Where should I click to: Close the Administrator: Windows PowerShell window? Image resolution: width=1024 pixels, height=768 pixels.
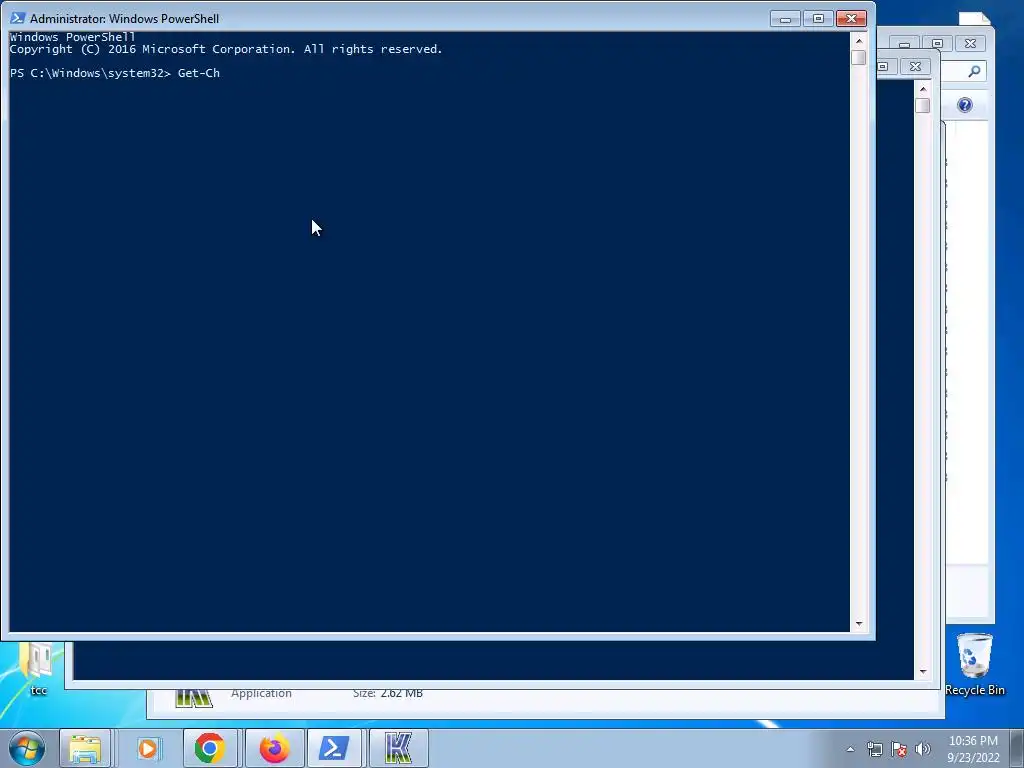tap(852, 19)
